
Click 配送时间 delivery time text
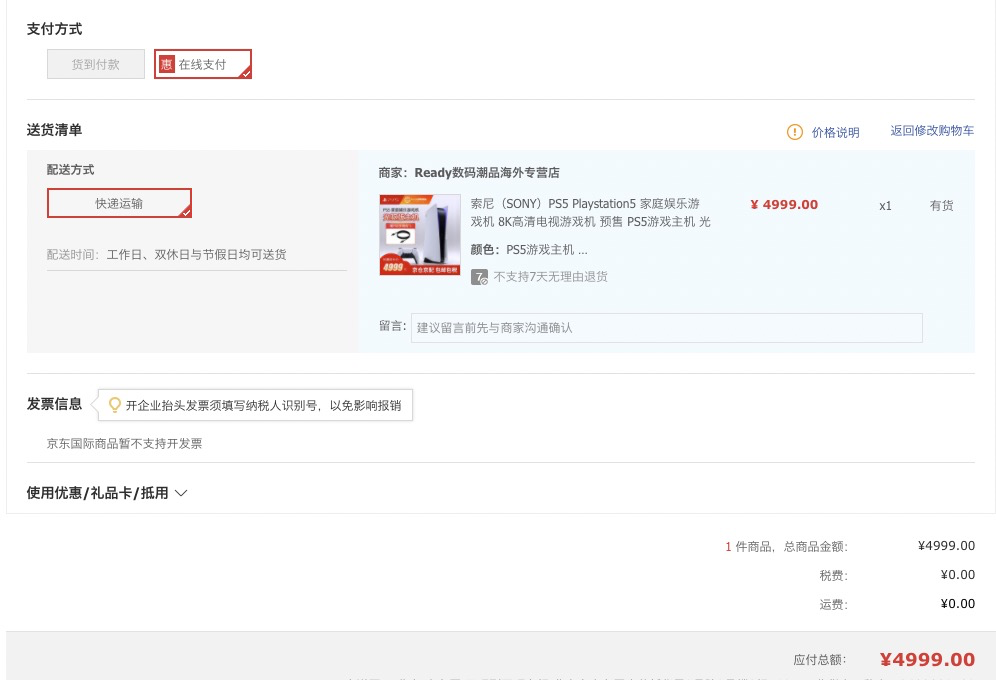click(x=166, y=255)
